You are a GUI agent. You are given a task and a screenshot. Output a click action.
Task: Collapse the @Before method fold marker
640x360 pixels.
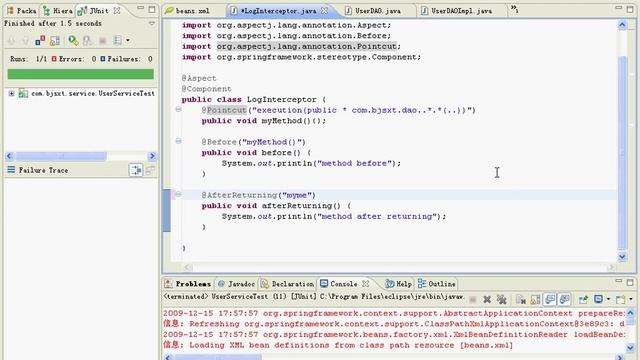click(x=178, y=141)
